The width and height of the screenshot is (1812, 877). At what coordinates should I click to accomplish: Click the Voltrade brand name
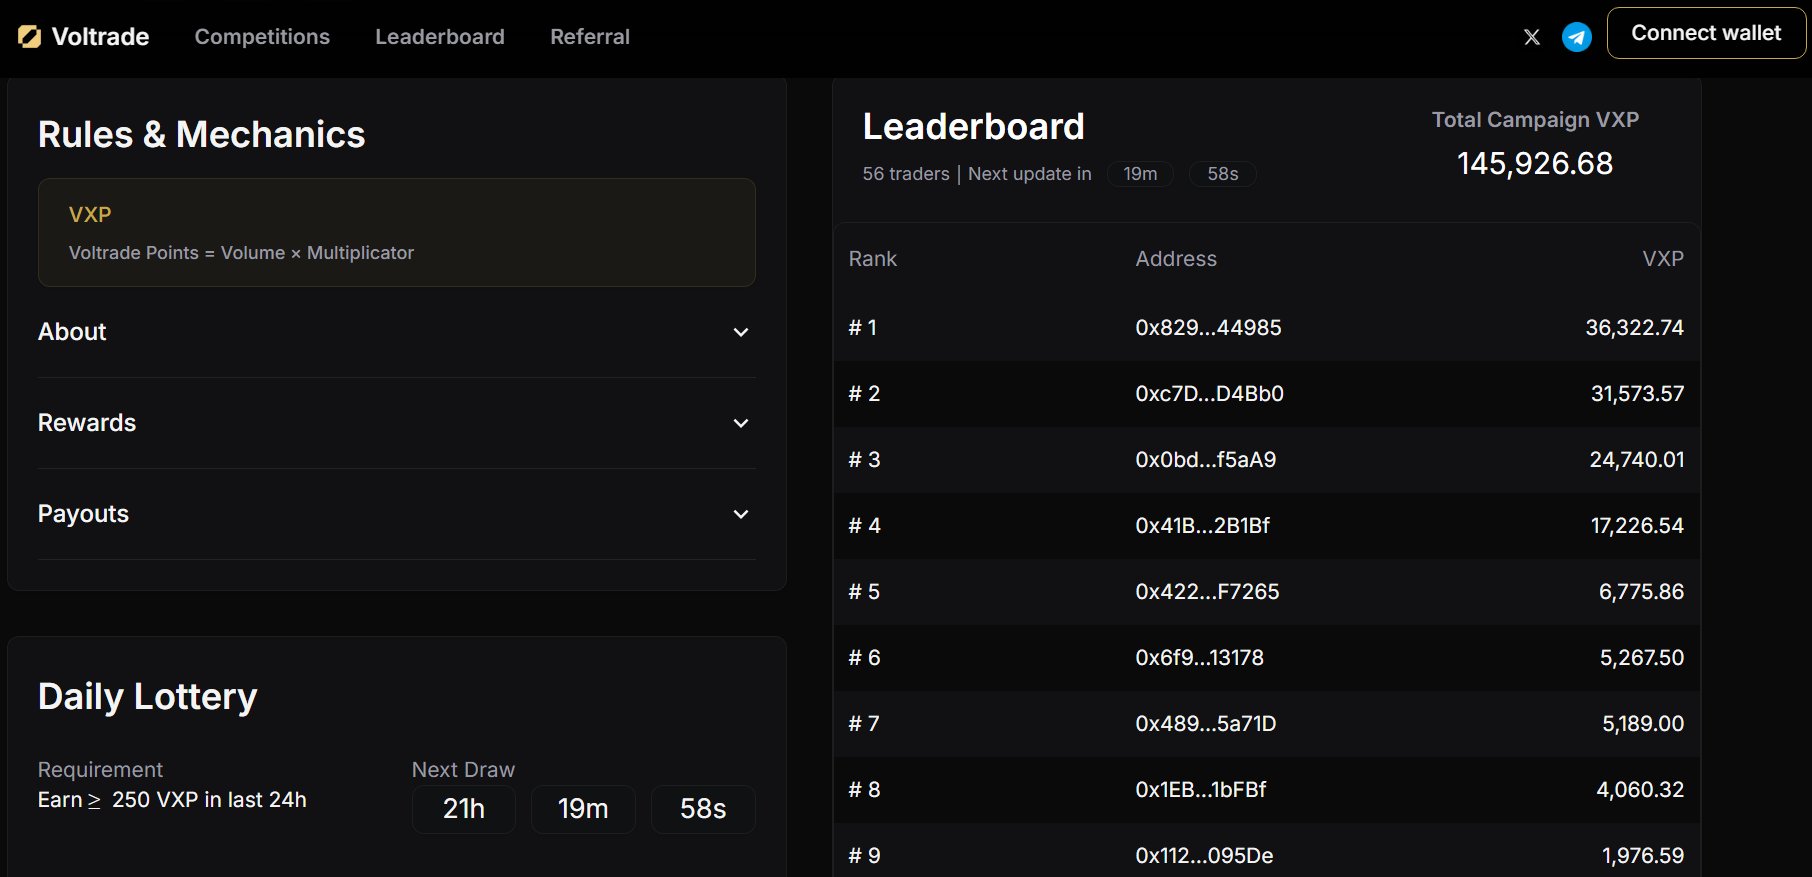[100, 37]
